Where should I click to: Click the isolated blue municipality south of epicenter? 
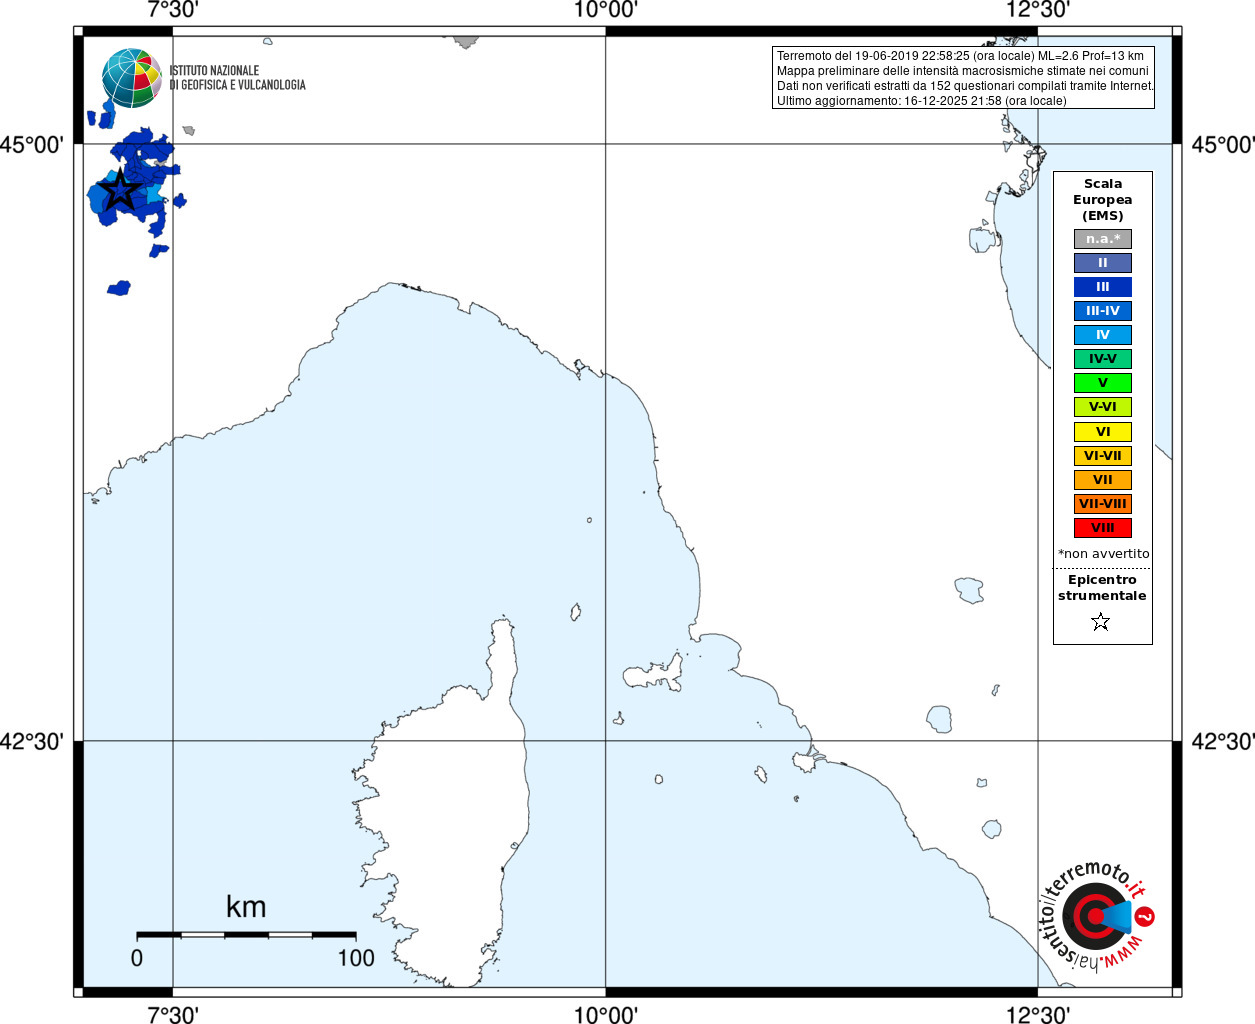[x=119, y=288]
